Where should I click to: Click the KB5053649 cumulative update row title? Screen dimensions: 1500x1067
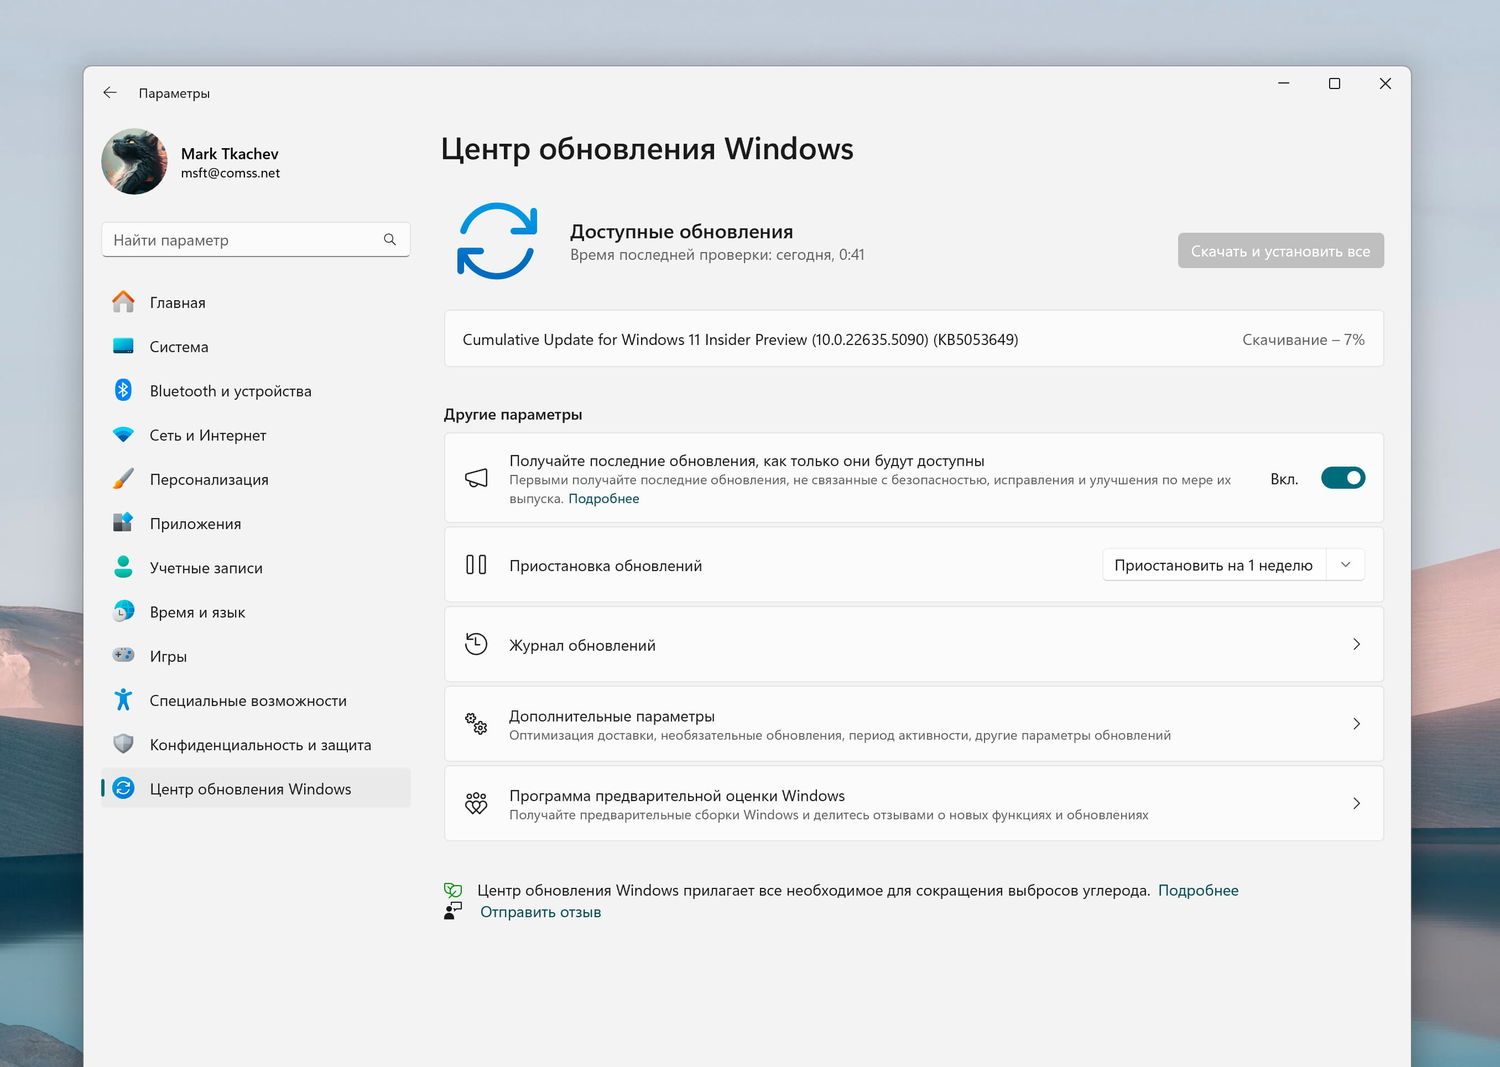(x=740, y=340)
